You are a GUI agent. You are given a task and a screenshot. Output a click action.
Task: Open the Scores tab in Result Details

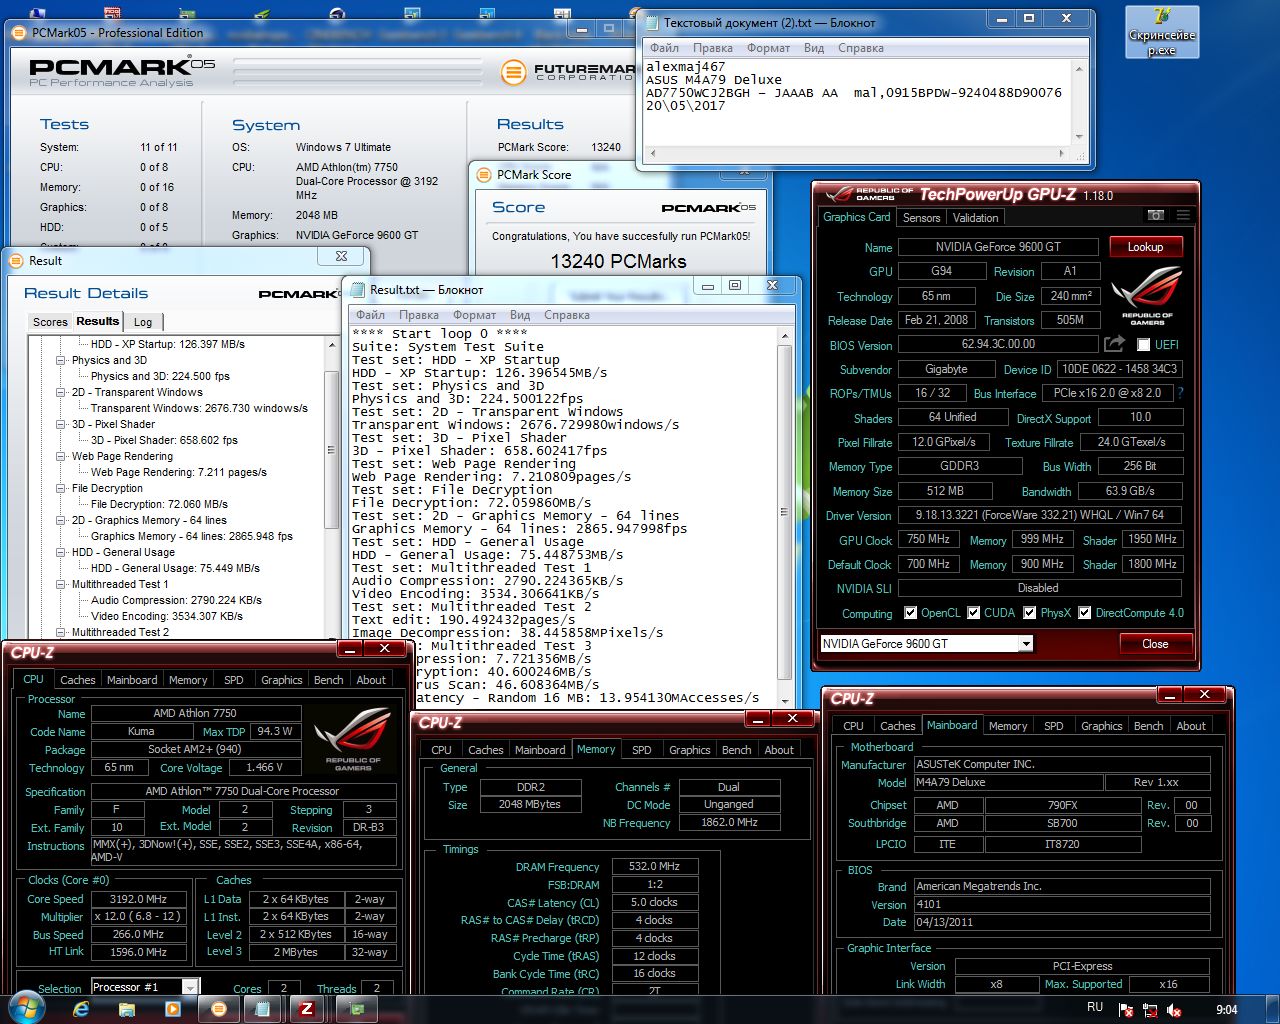(x=50, y=322)
